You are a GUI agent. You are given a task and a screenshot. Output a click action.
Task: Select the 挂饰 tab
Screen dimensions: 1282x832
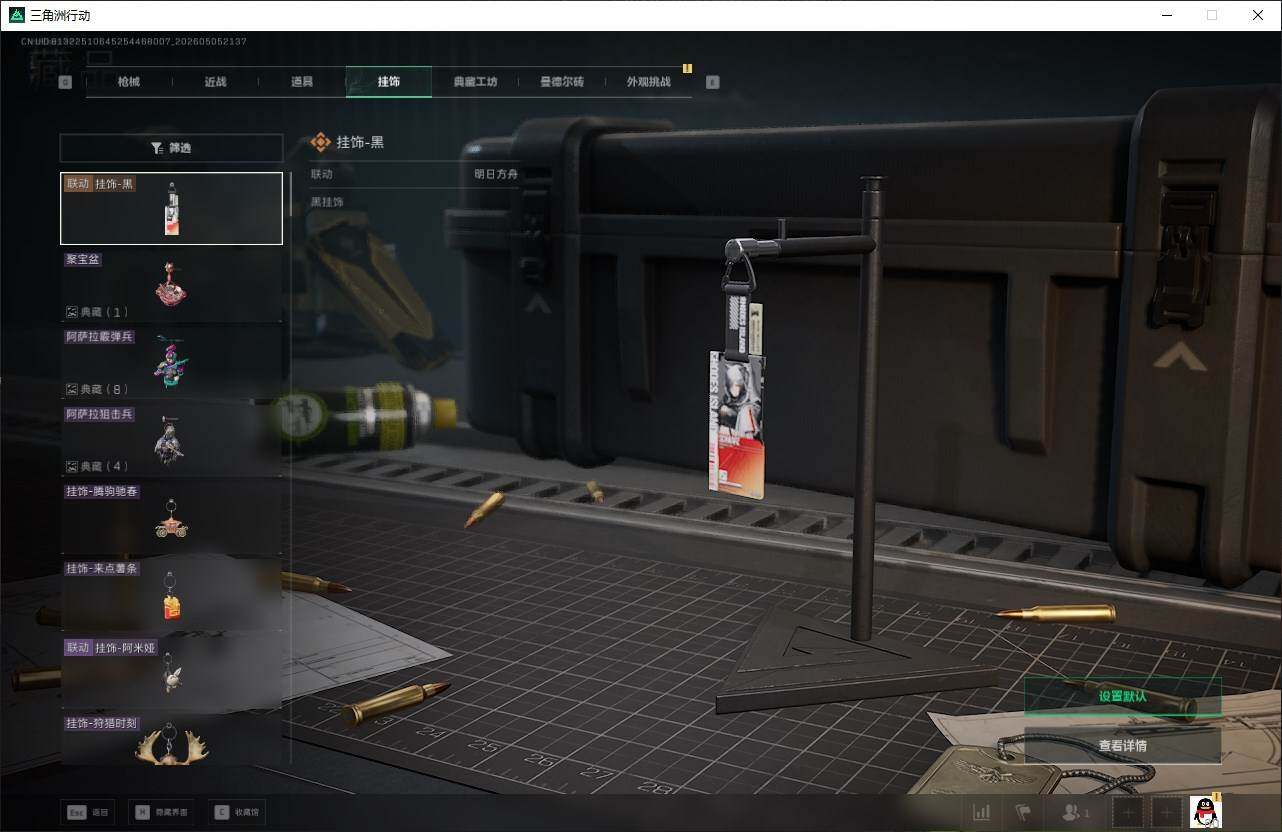pyautogui.click(x=389, y=82)
